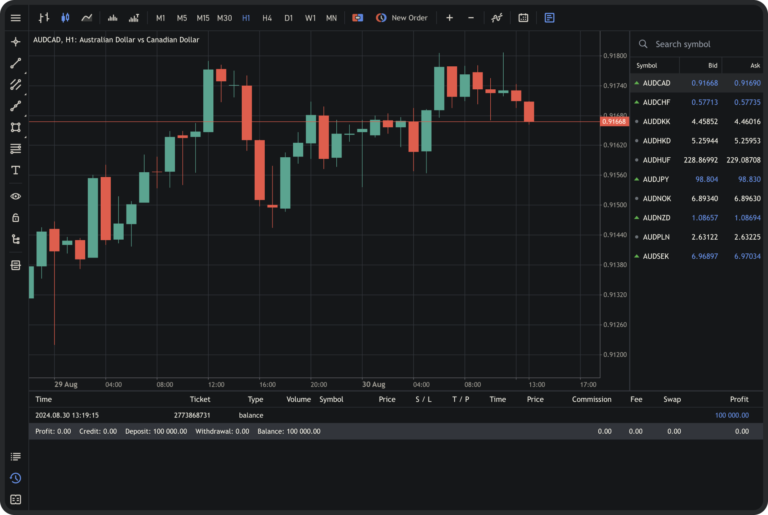Switch chart to bar chart style
Screen dimensions: 768x515
(44, 18)
